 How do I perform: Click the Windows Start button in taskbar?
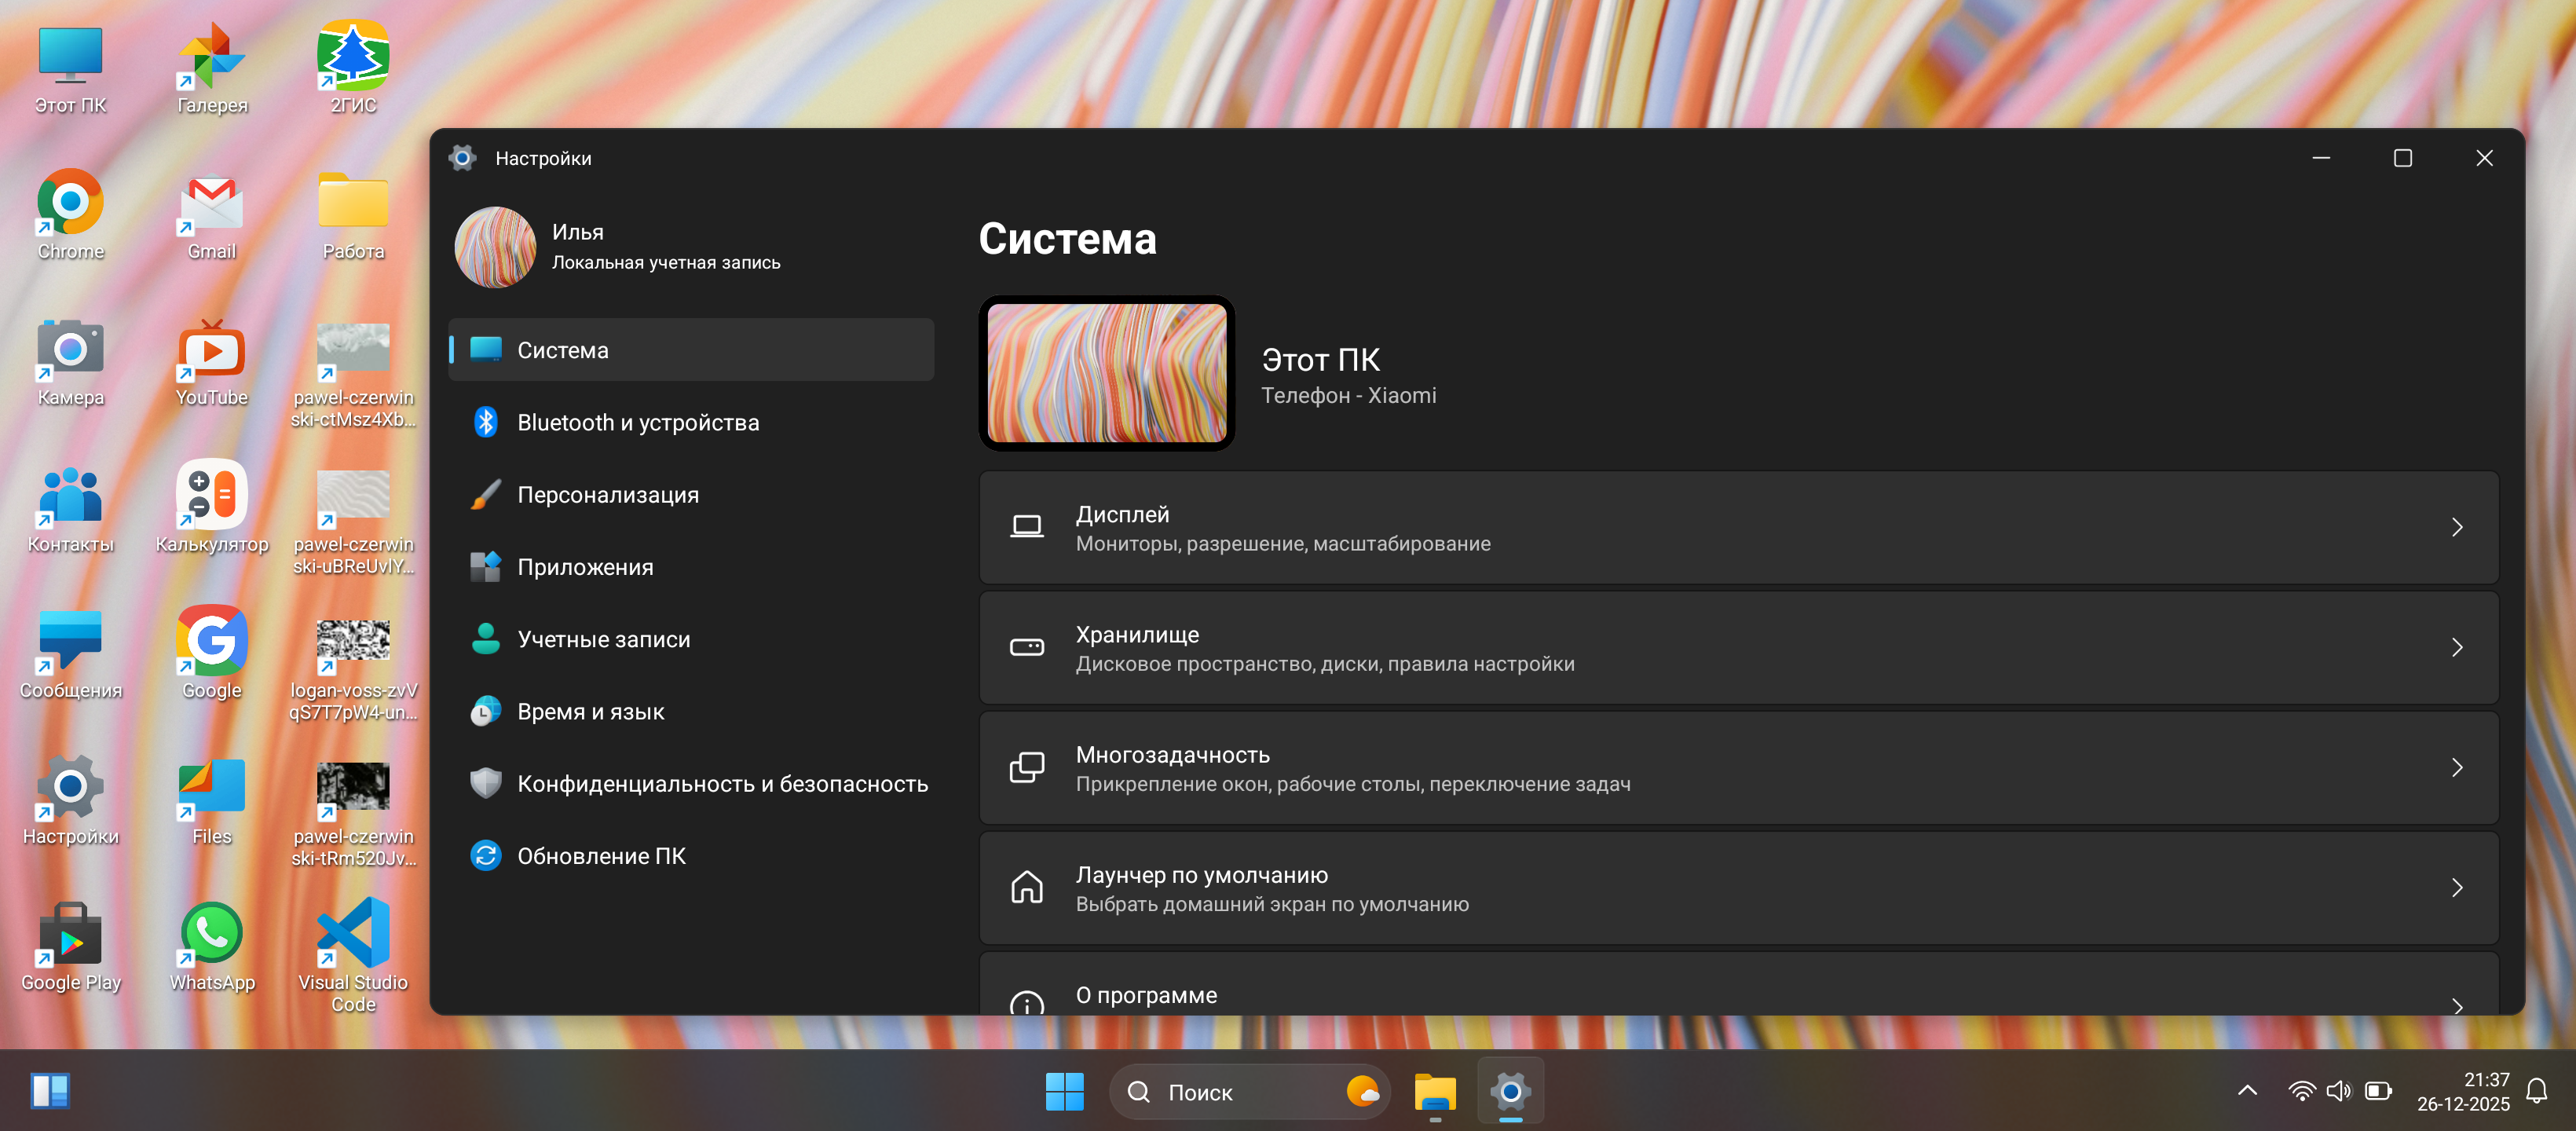[1064, 1091]
